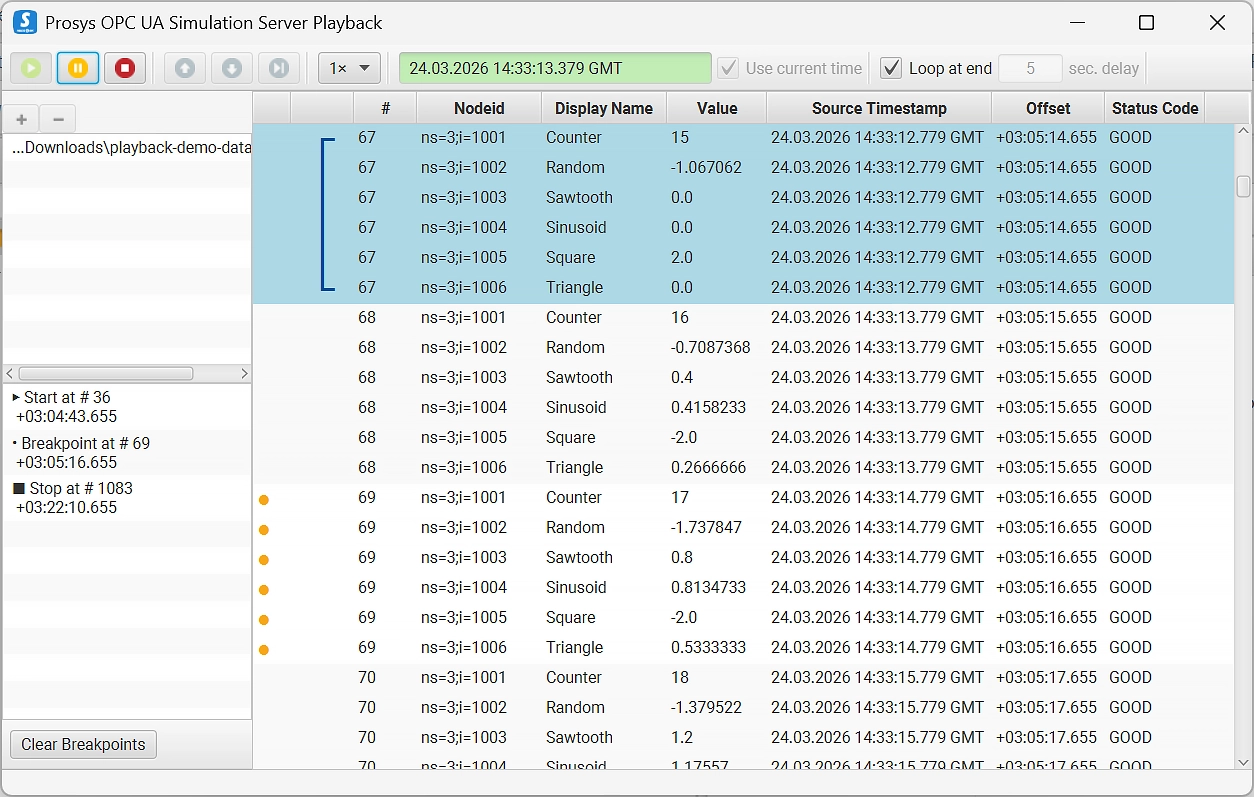Sort by the Source Timestamp column header
The height and width of the screenshot is (797, 1254).
pos(878,108)
